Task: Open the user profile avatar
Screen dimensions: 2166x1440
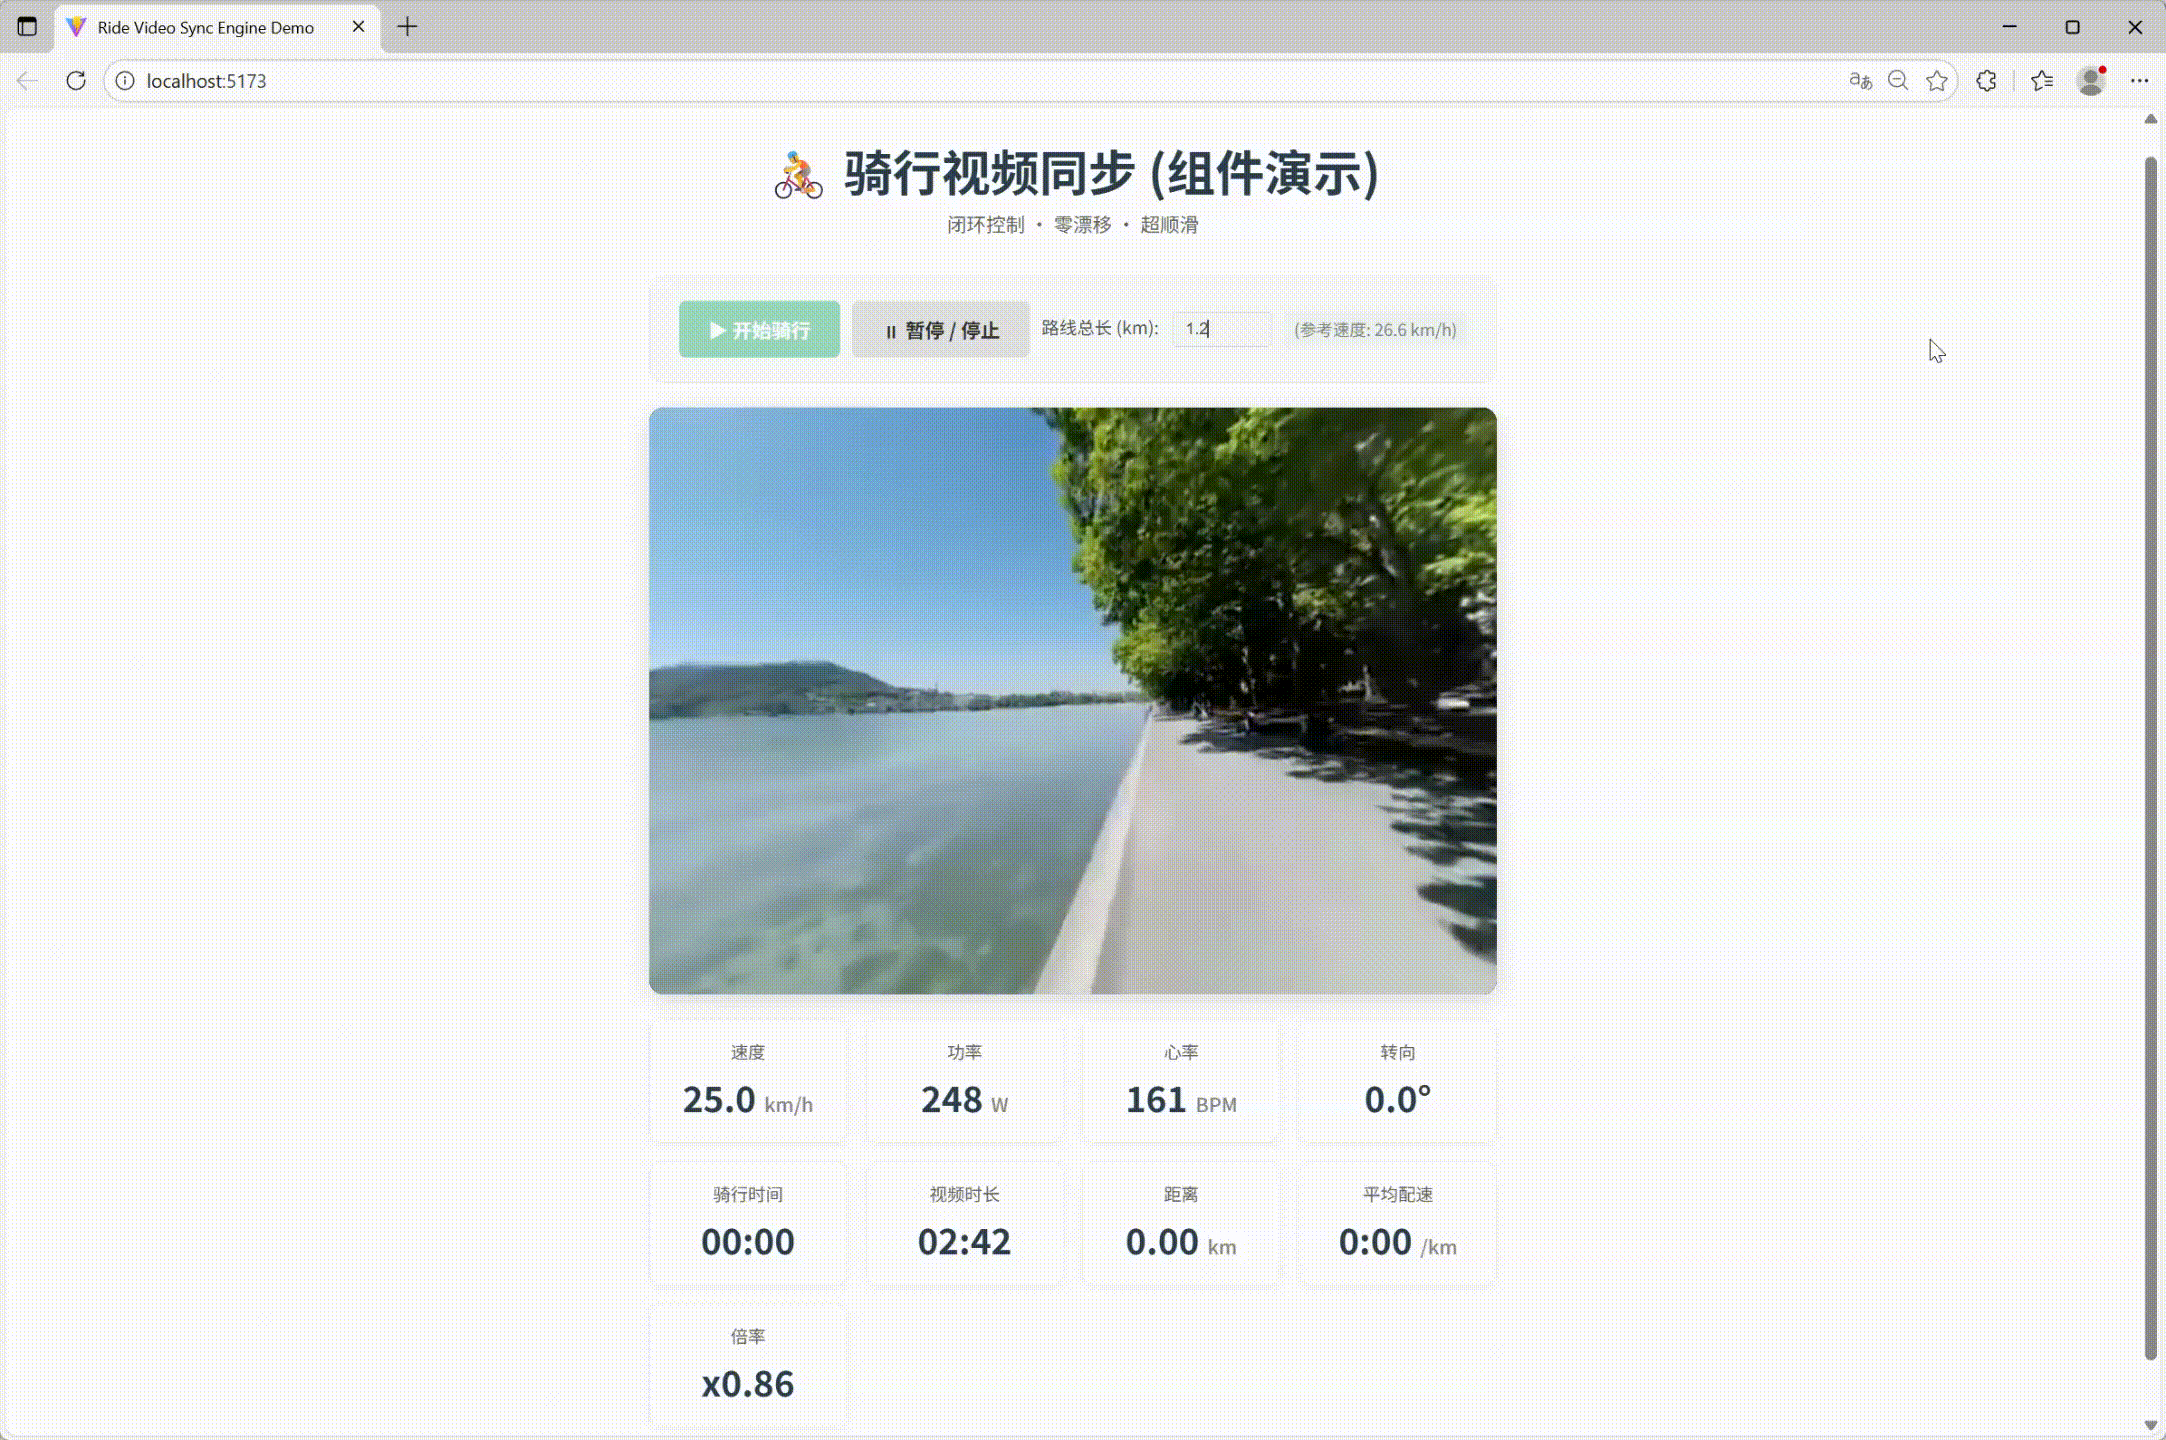Action: (x=2091, y=81)
